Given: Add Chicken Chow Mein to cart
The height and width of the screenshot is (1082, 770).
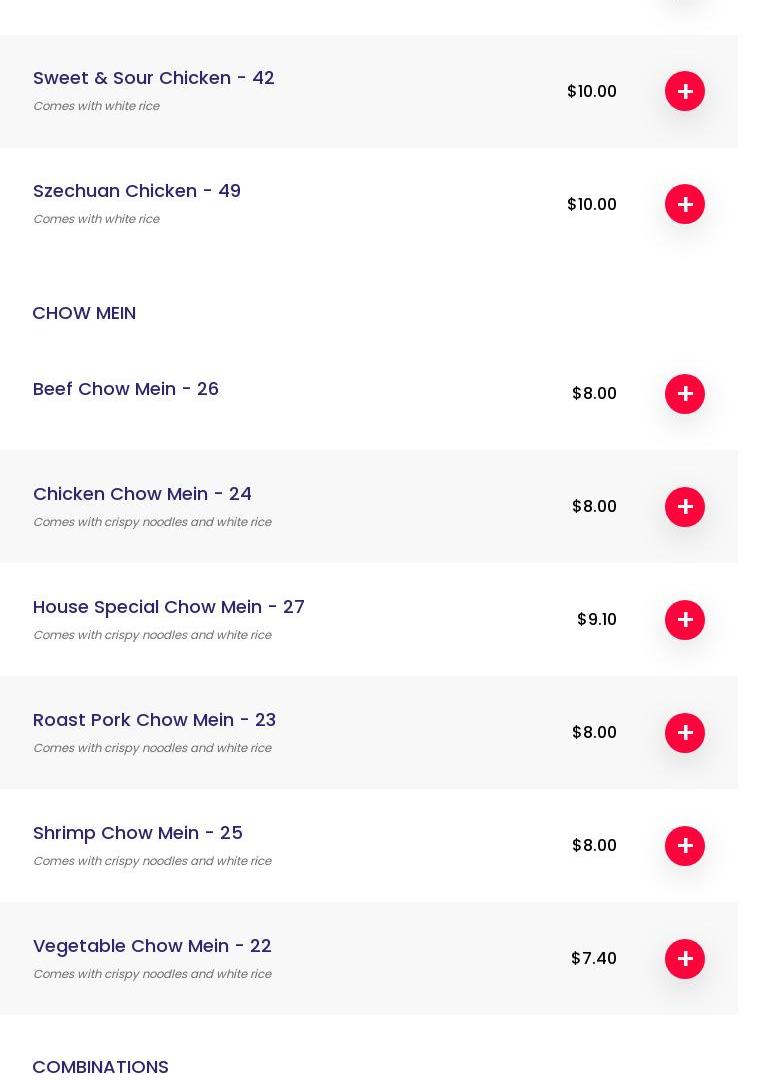Looking at the screenshot, I should [x=684, y=507].
